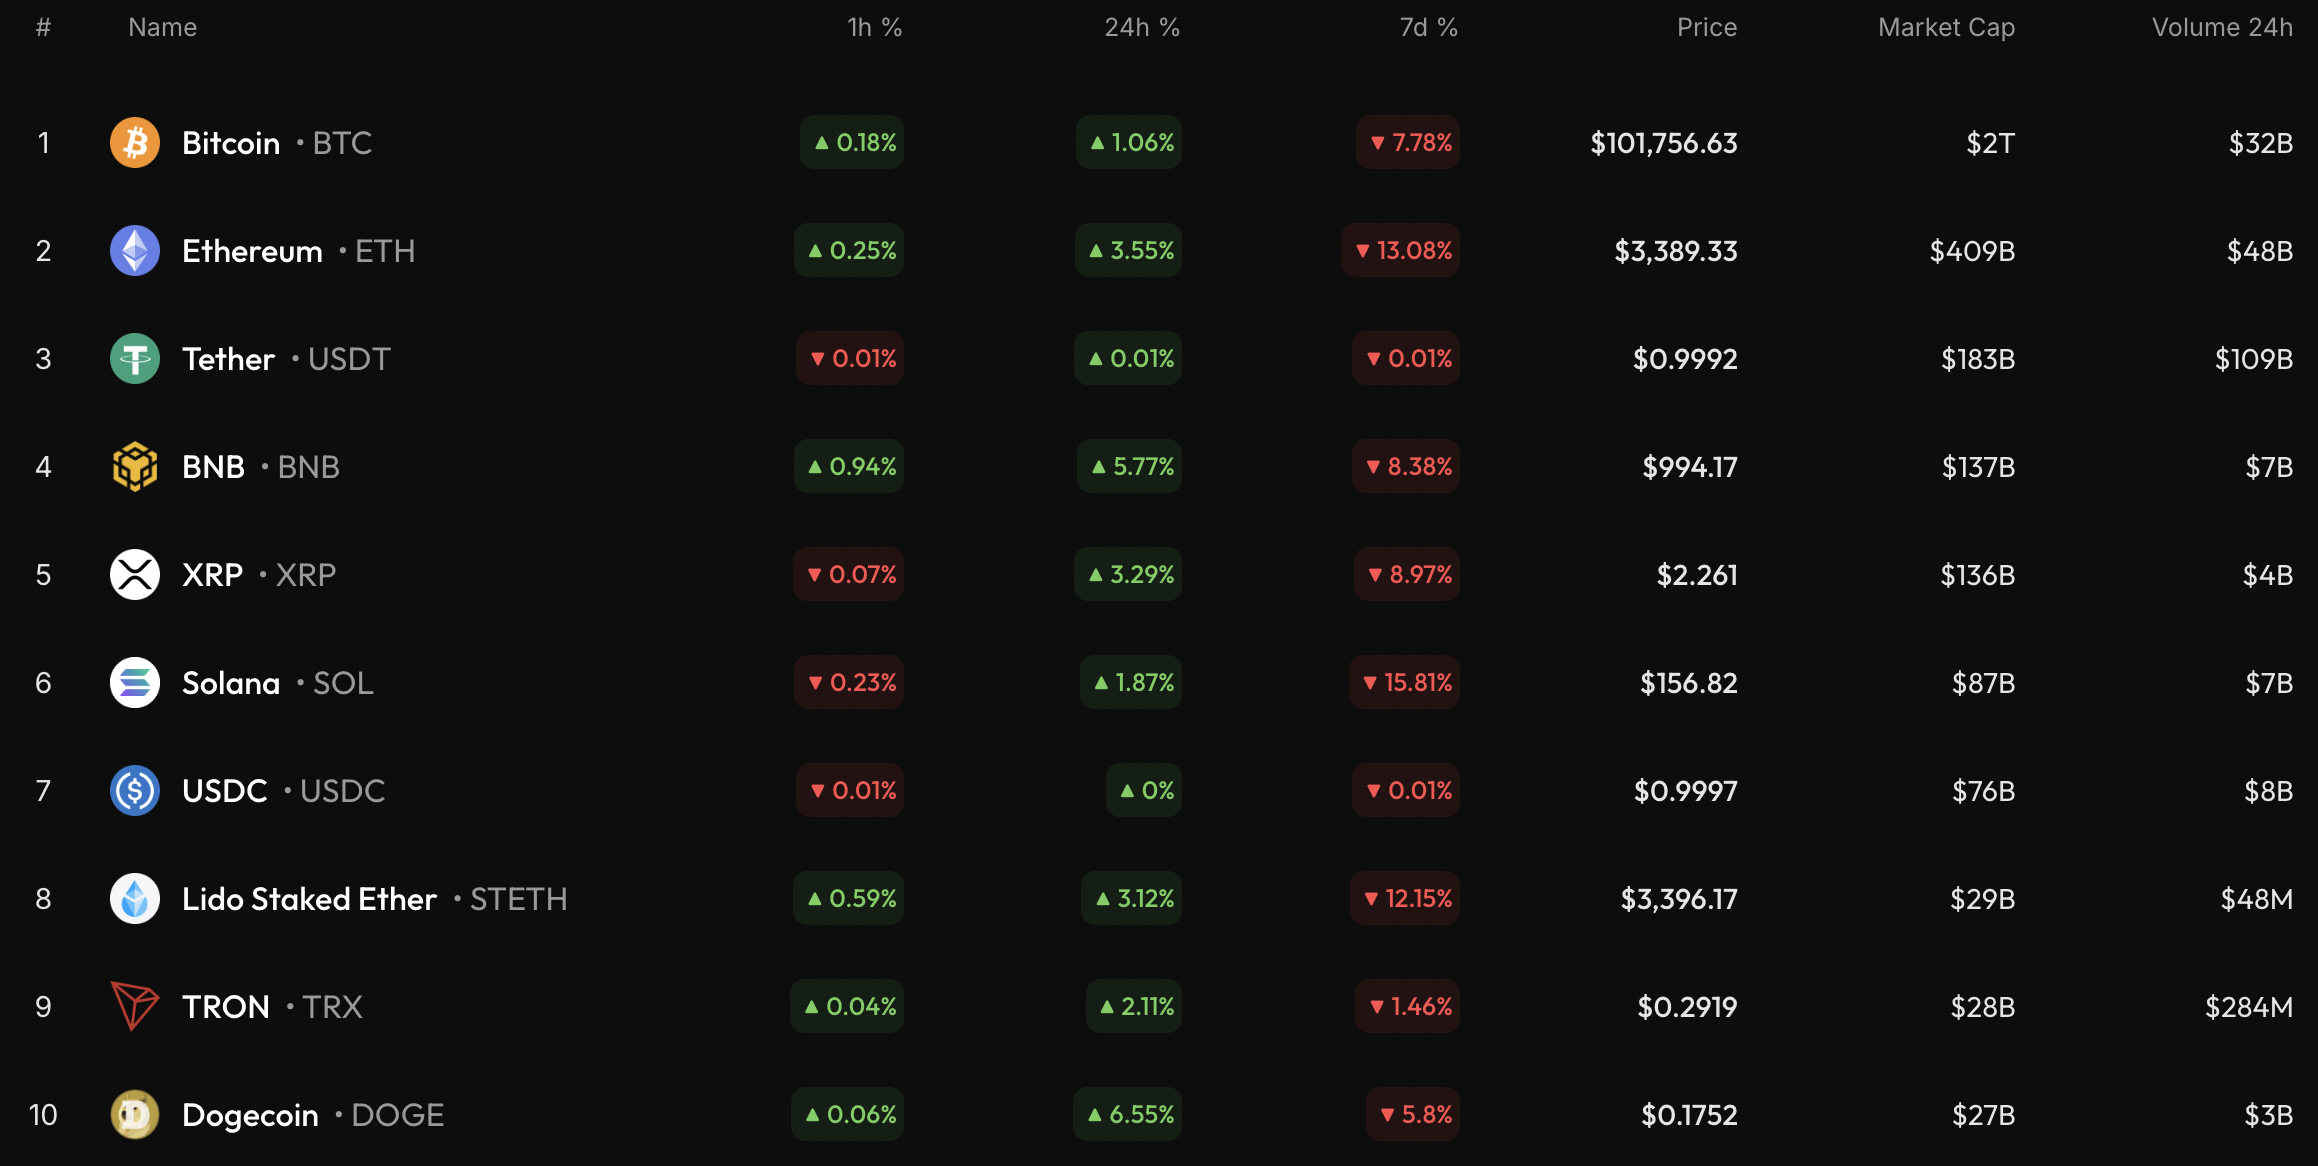Click the Tether coin icon

pyautogui.click(x=134, y=358)
